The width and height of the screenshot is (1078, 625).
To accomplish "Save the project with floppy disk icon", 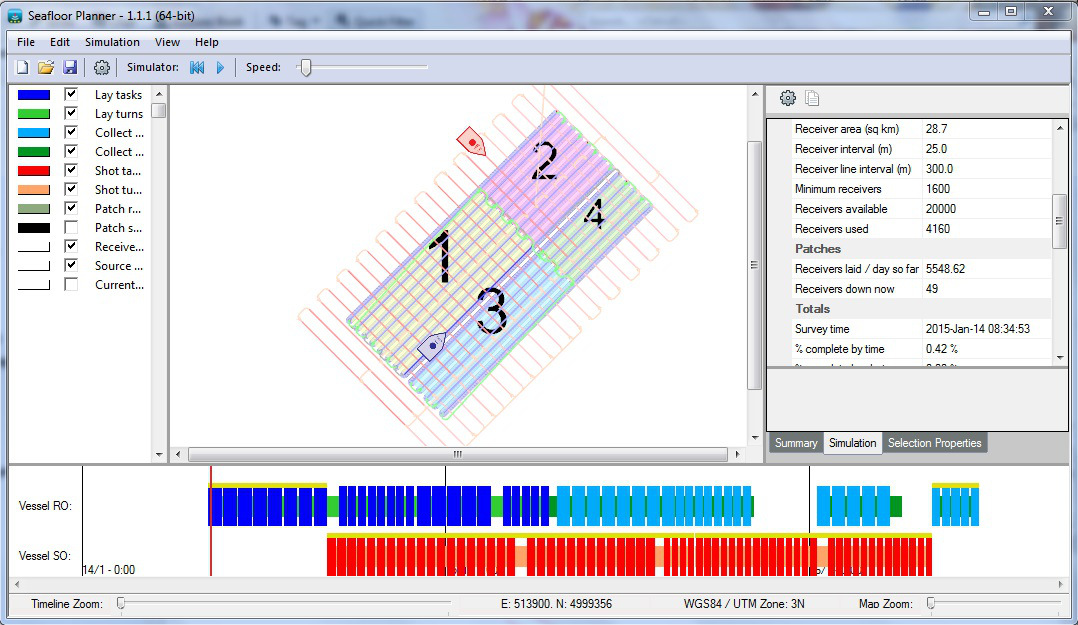I will pyautogui.click(x=70, y=67).
